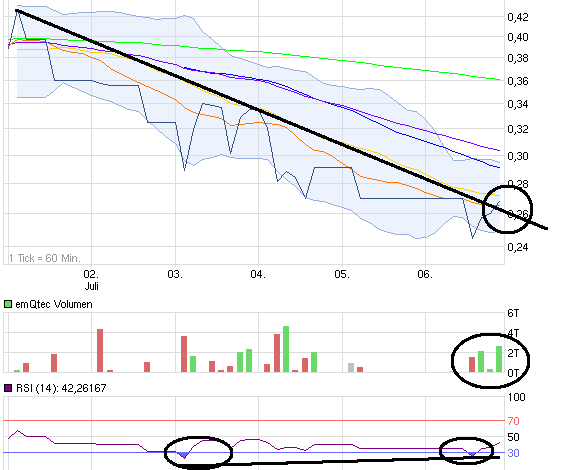Click the tall red volume bar at 03.
The width and height of the screenshot is (561, 470).
[x=184, y=354]
